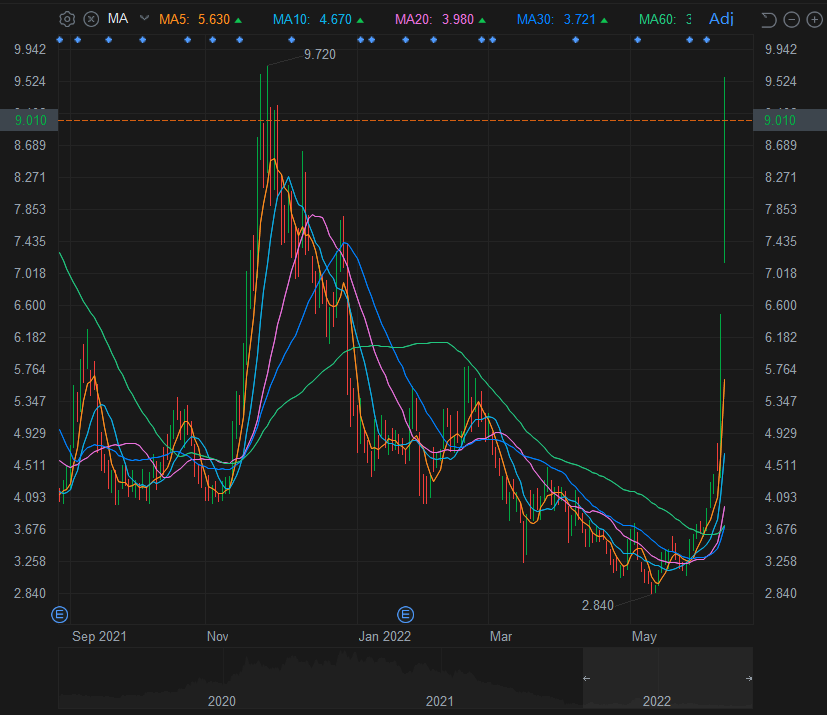Remove the MA indicator with the circled X
Image resolution: width=827 pixels, height=715 pixels.
(91, 20)
